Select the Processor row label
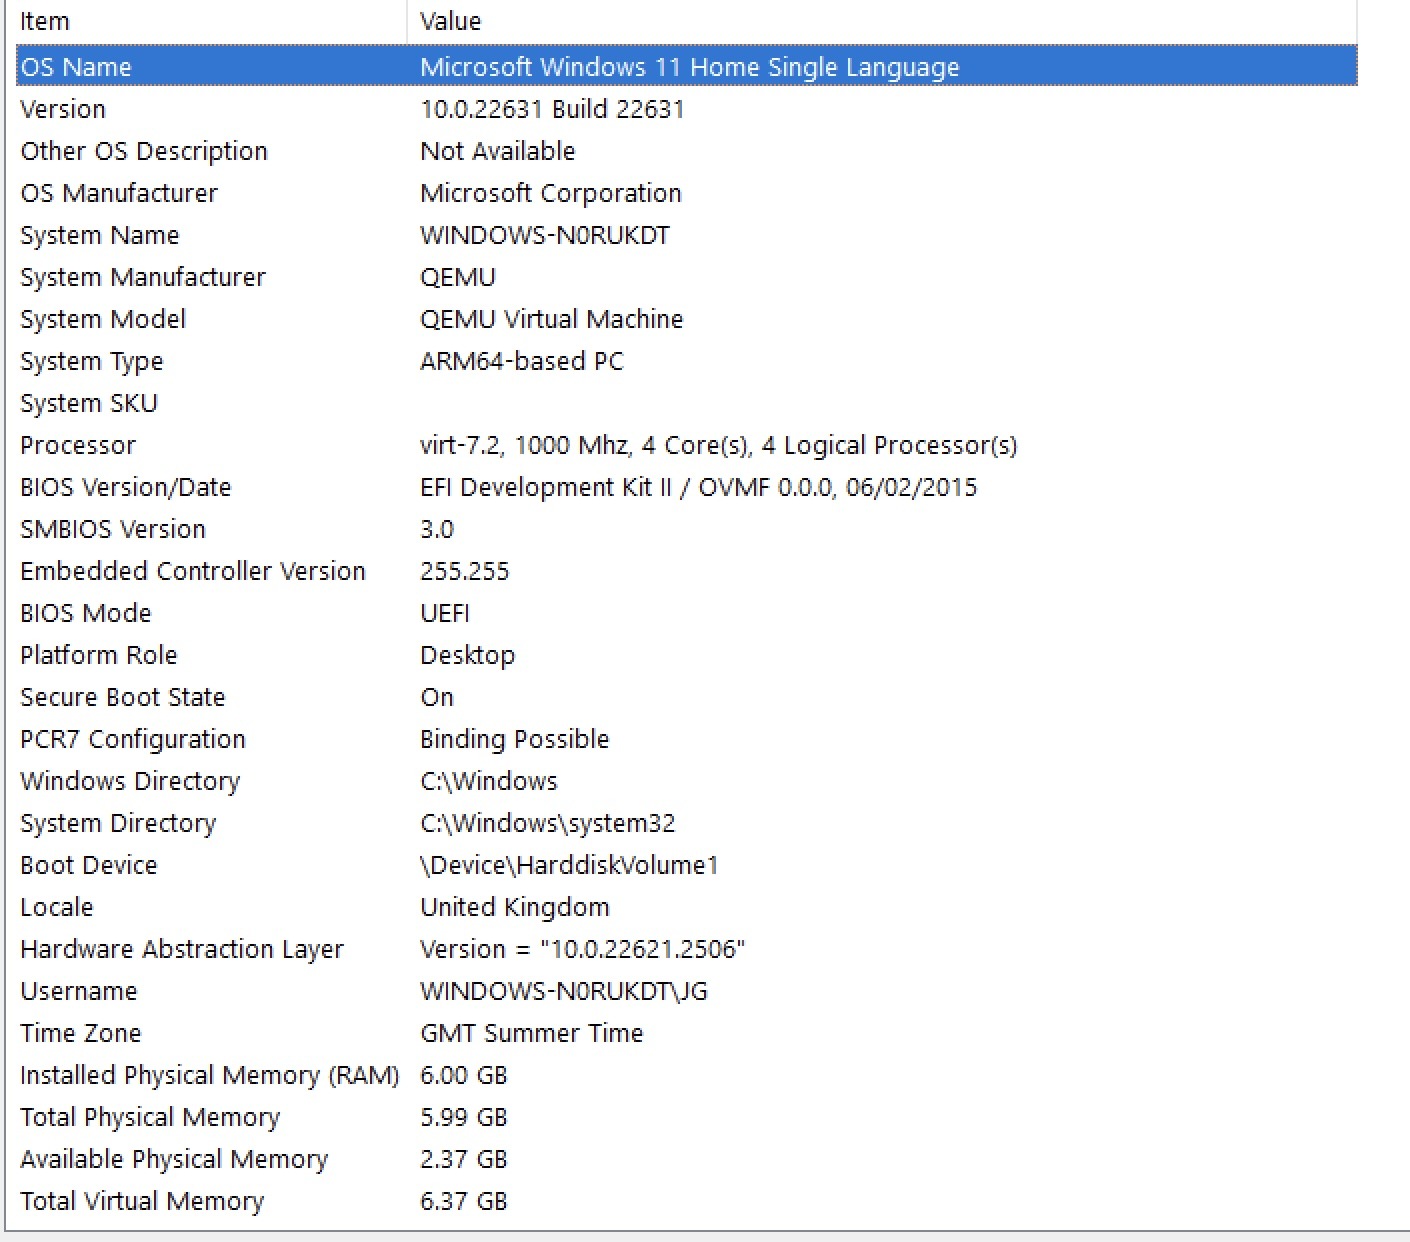The width and height of the screenshot is (1410, 1242). 78,445
